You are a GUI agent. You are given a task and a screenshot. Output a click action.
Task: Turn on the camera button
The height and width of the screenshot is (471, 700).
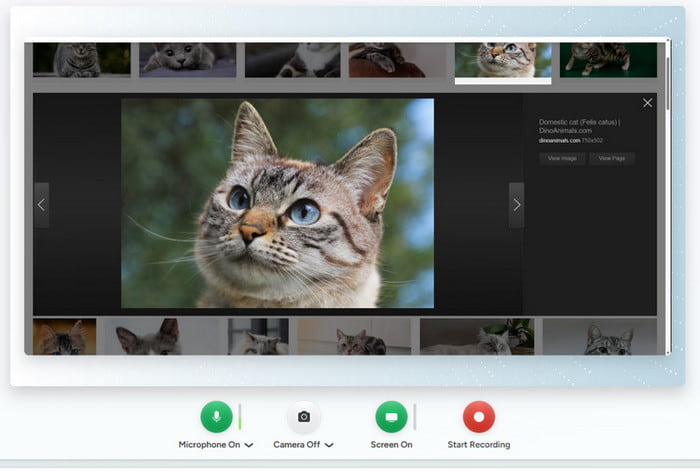click(304, 417)
